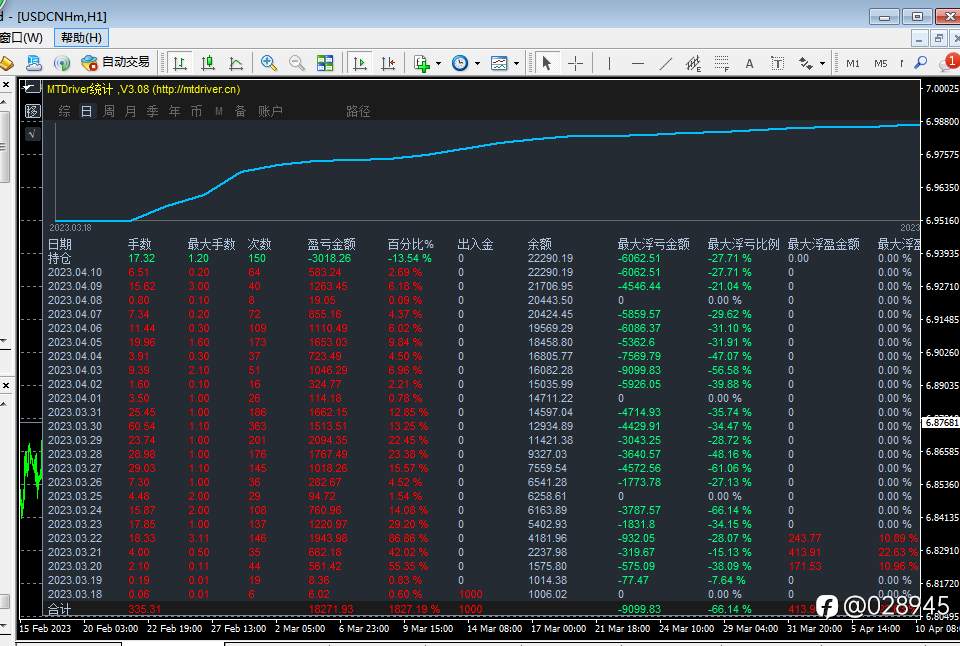
Task: Expand the templates dropdown arrow
Action: click(x=516, y=64)
